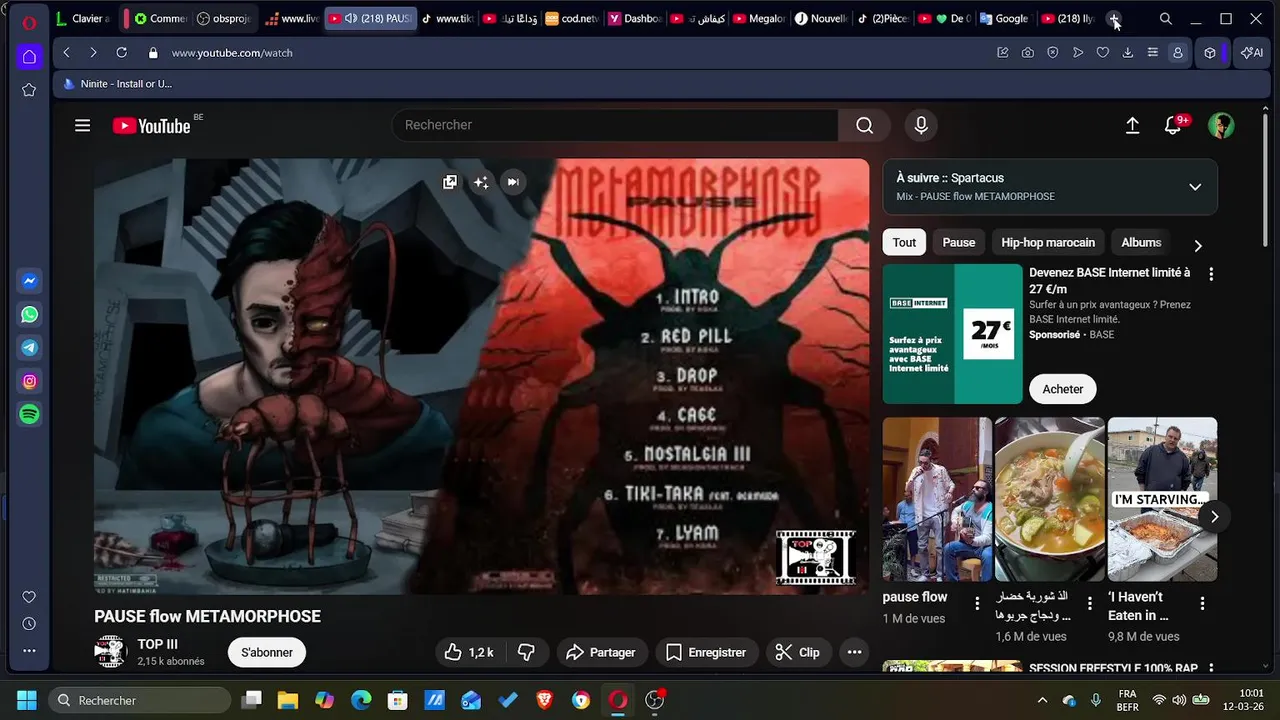Select the Albums filter chip
The image size is (1280, 720).
click(x=1141, y=242)
